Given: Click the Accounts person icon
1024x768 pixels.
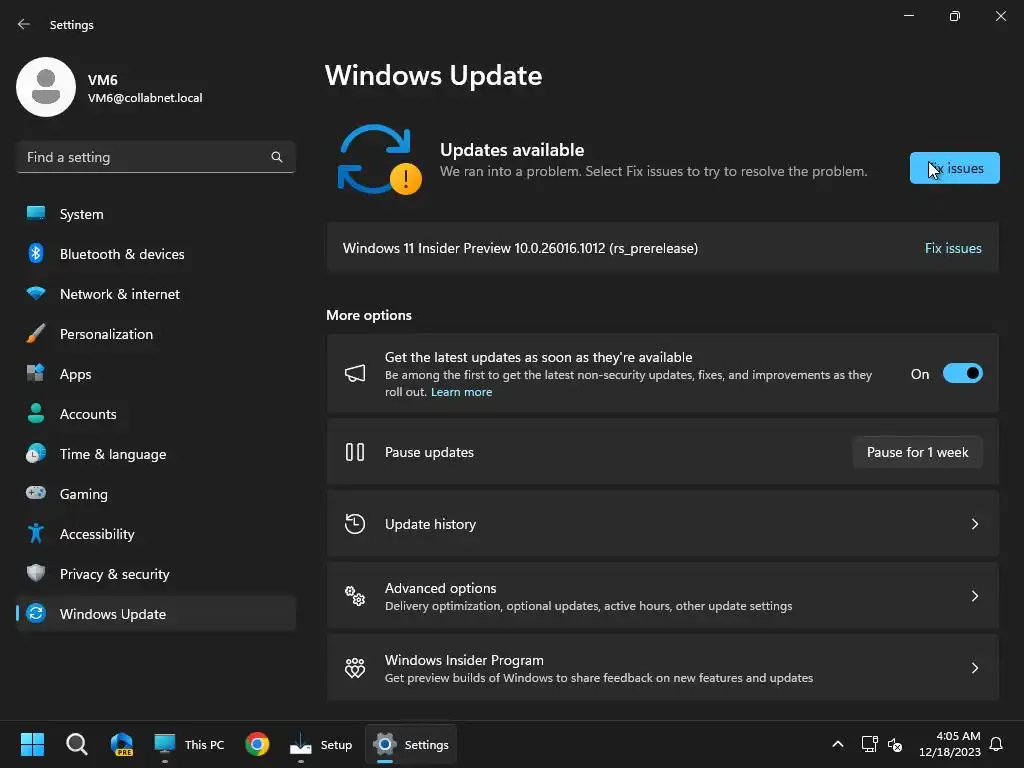Looking at the screenshot, I should tap(36, 413).
